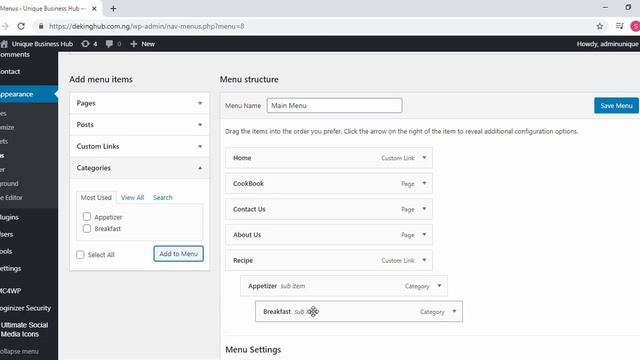This screenshot has height=360, width=640.
Task: Bookmark this page with the star icon
Action: click(x=600, y=26)
